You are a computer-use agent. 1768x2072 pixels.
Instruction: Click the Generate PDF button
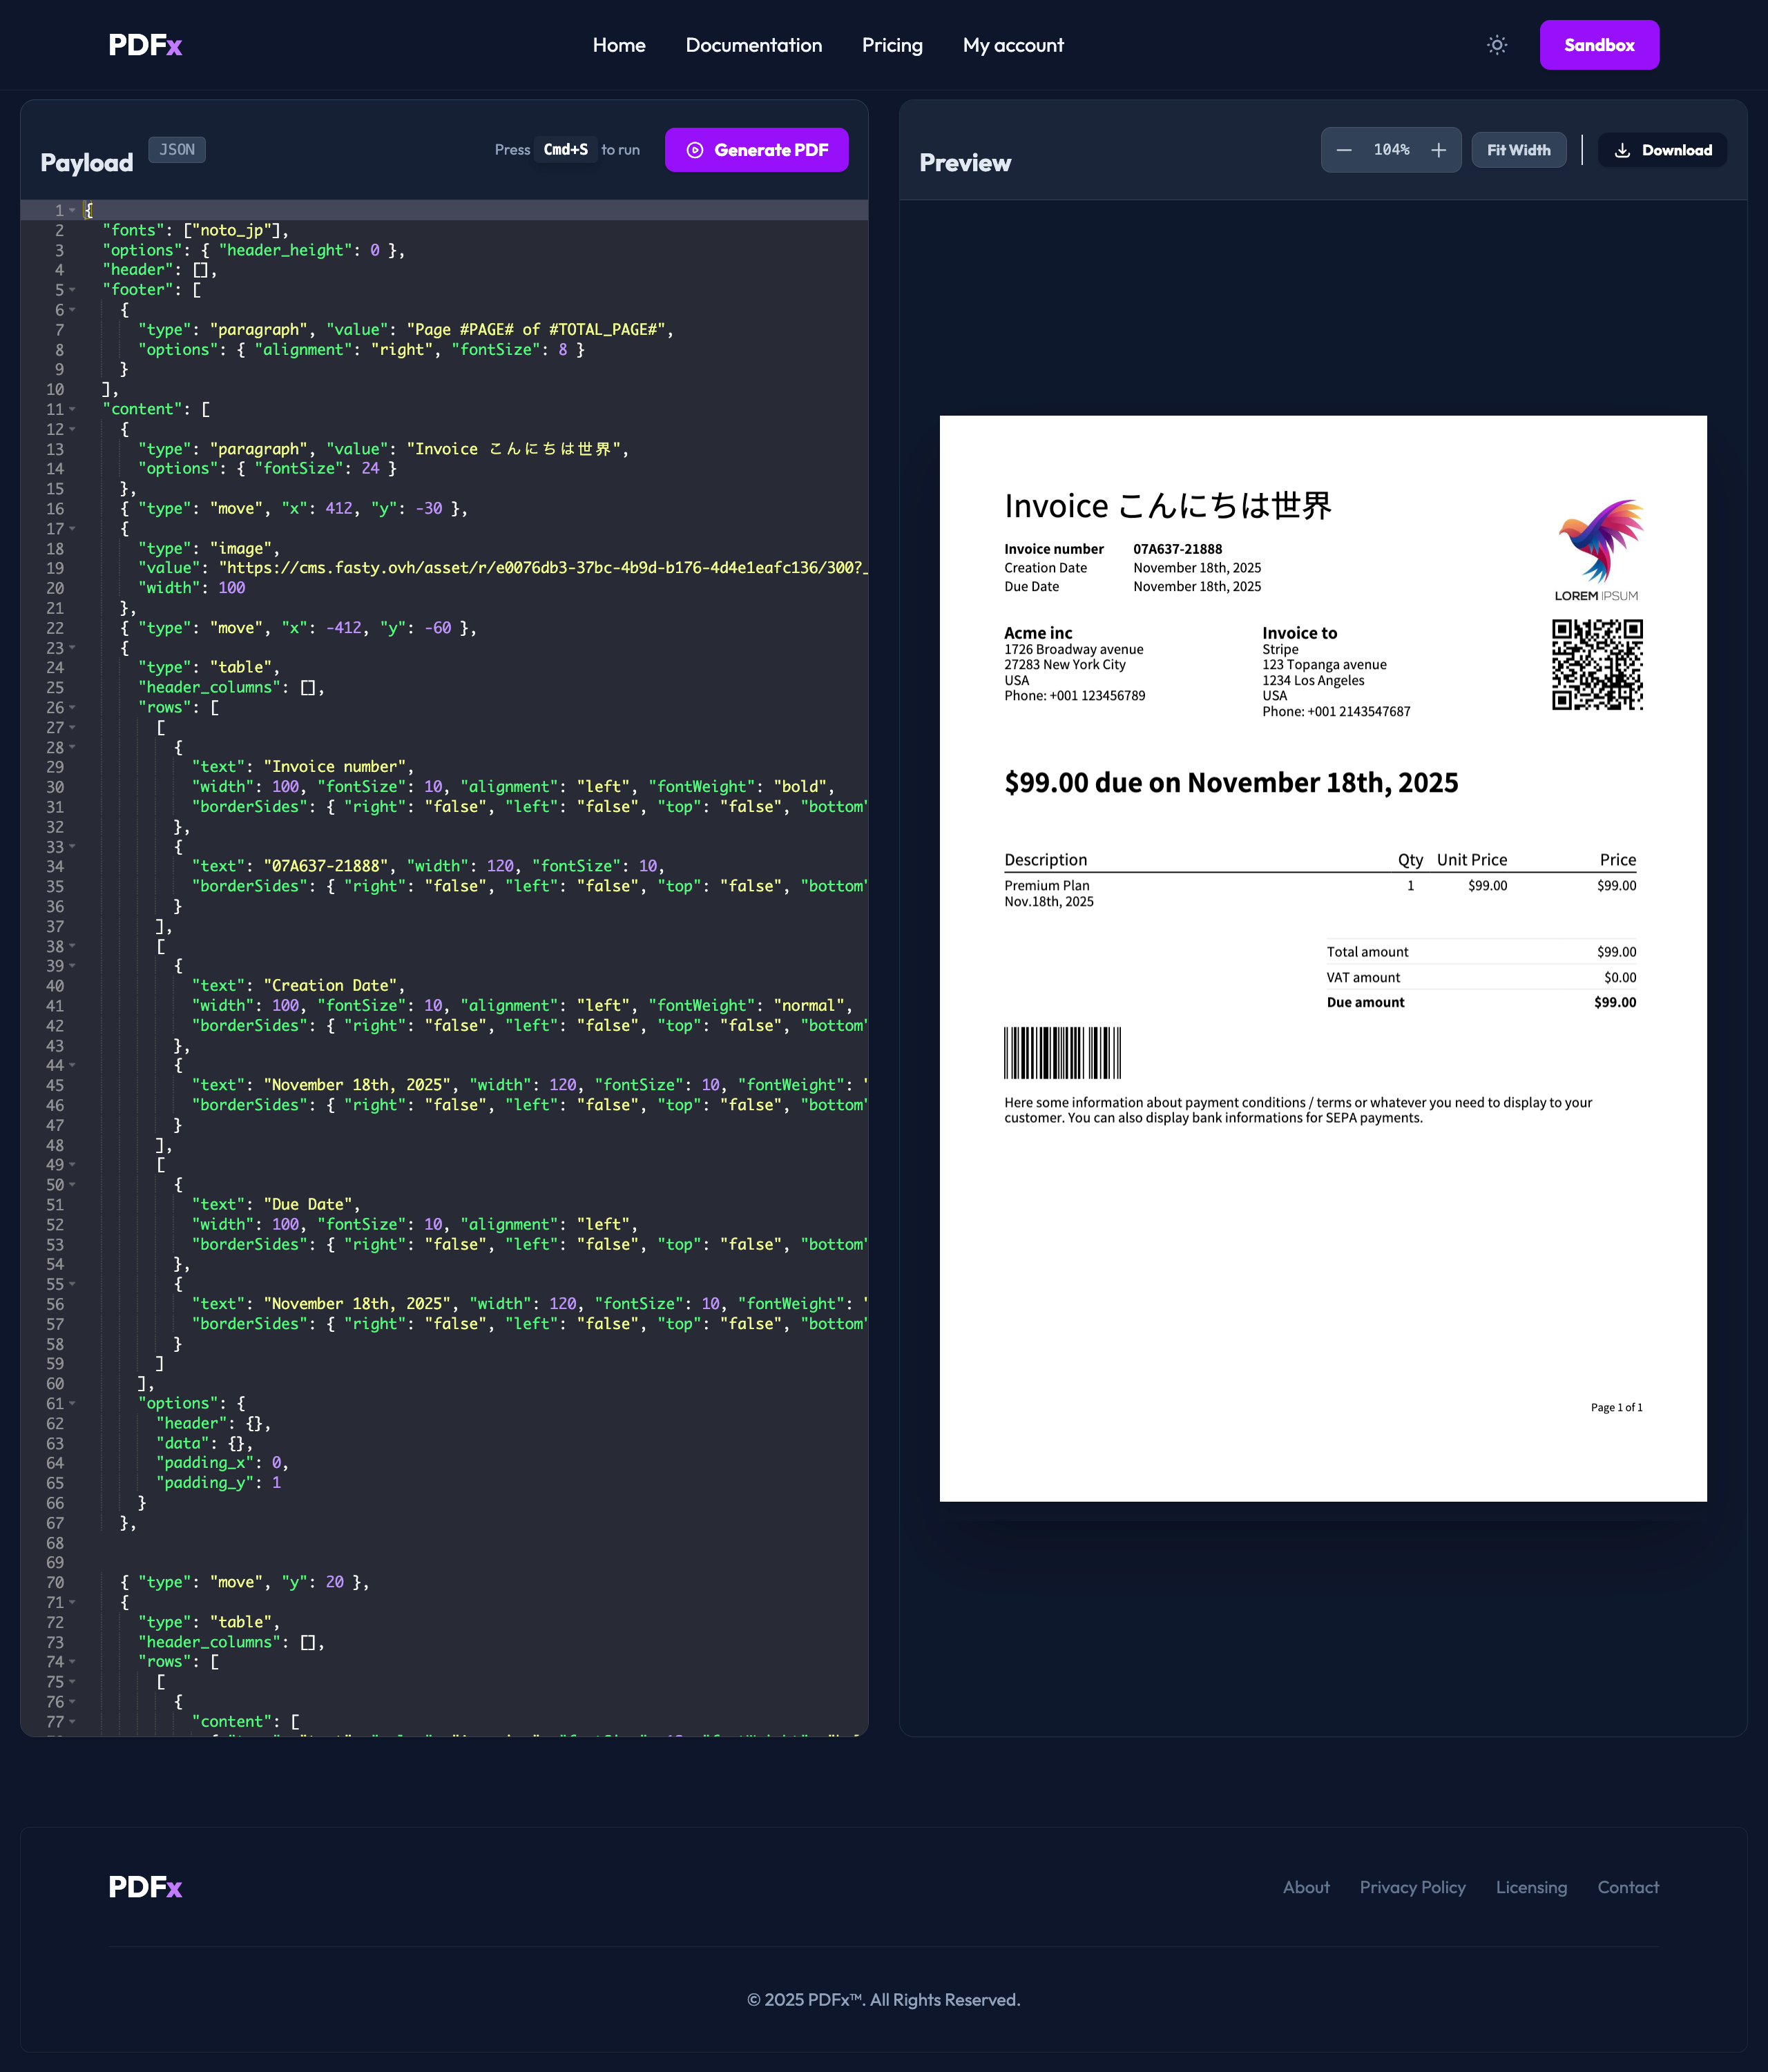click(757, 149)
